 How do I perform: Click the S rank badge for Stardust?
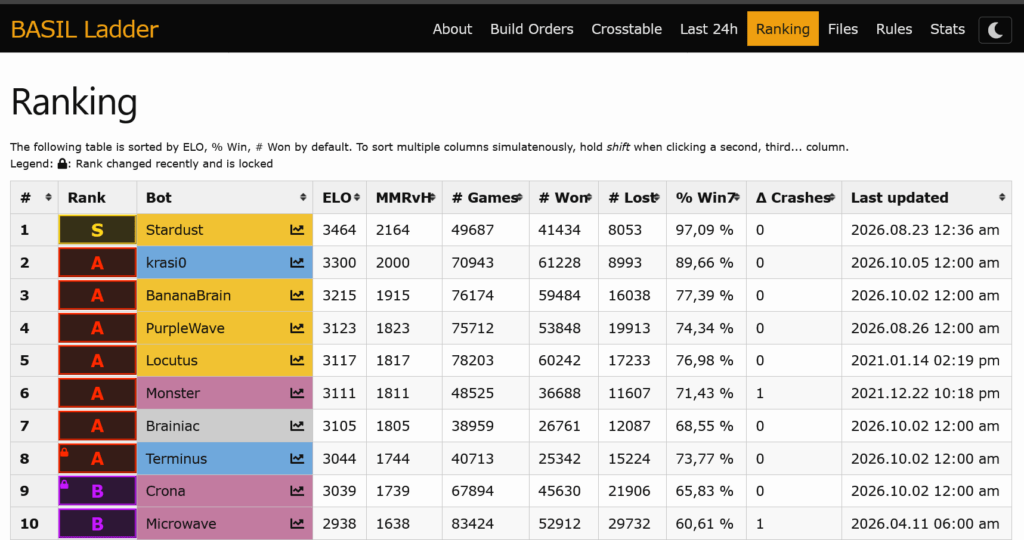[97, 230]
